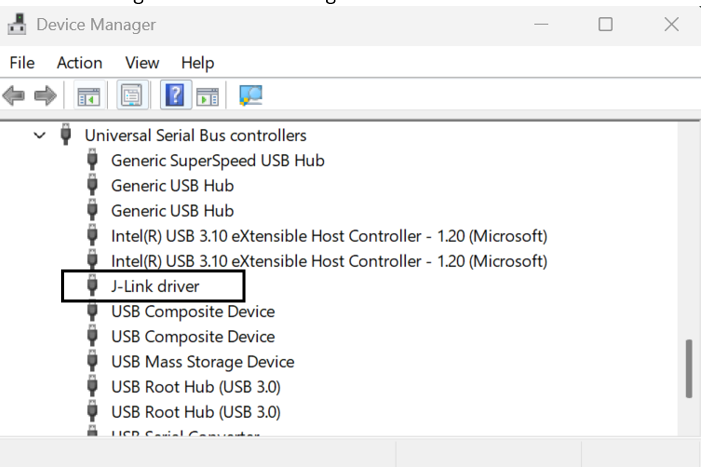Open the Help menu
The width and height of the screenshot is (701, 467).
pos(198,62)
